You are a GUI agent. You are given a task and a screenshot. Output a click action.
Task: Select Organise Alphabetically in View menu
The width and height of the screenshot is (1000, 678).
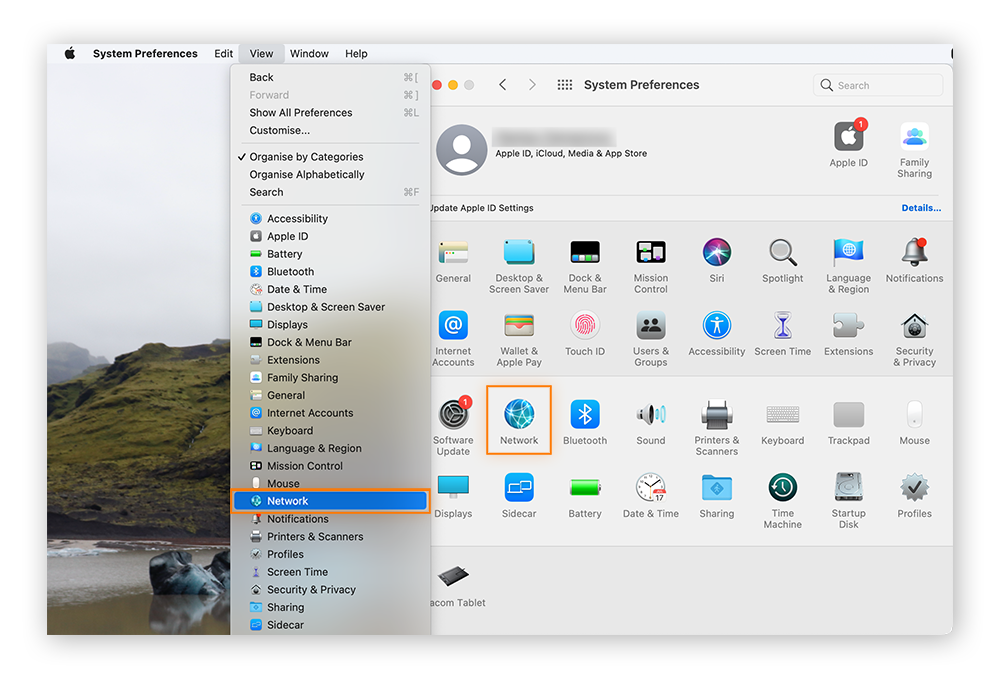[308, 174]
